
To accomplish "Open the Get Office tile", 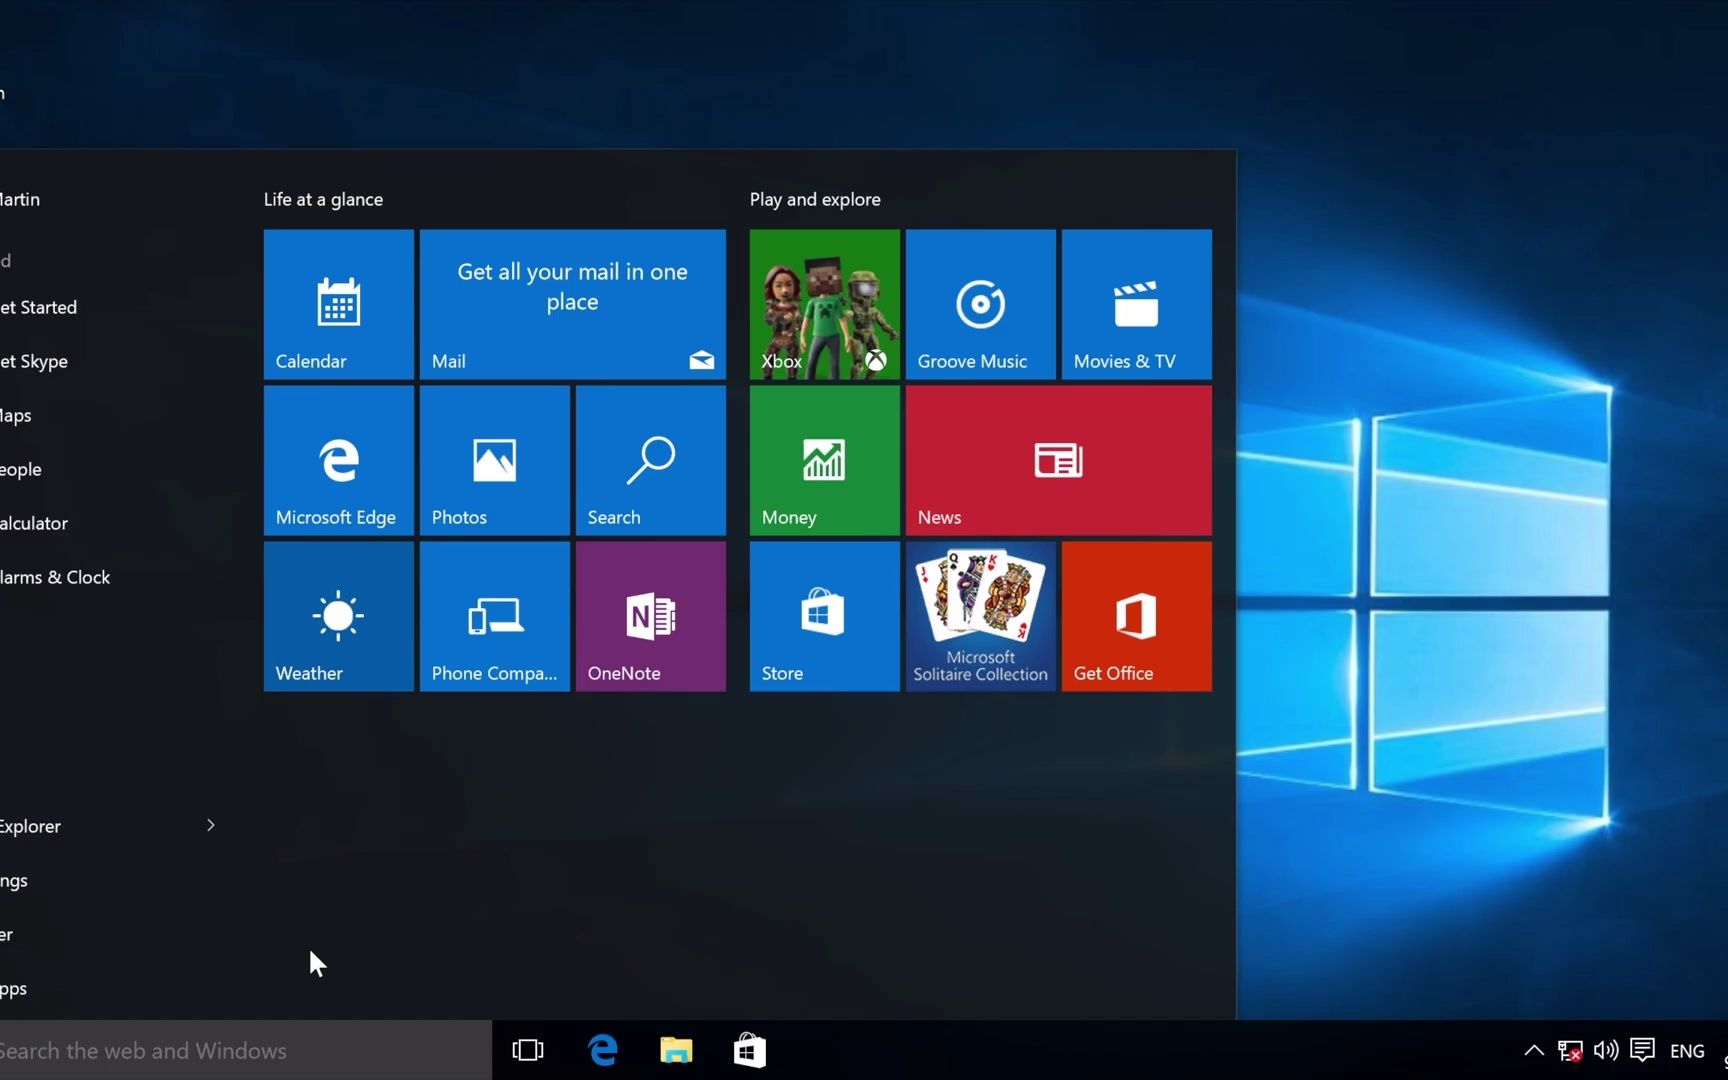I will pyautogui.click(x=1135, y=616).
